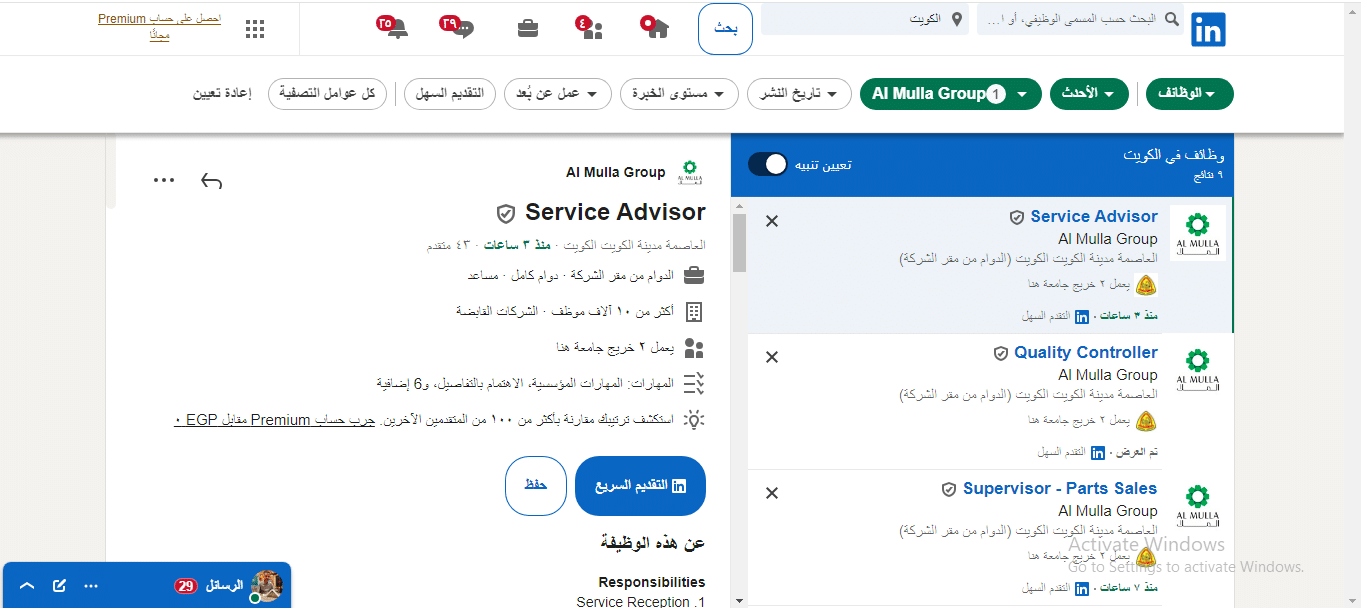Image resolution: width=1361 pixels, height=608 pixels.
Task: Click Al Mulla logo in Supervisor Parts Sales card
Action: tap(1197, 504)
